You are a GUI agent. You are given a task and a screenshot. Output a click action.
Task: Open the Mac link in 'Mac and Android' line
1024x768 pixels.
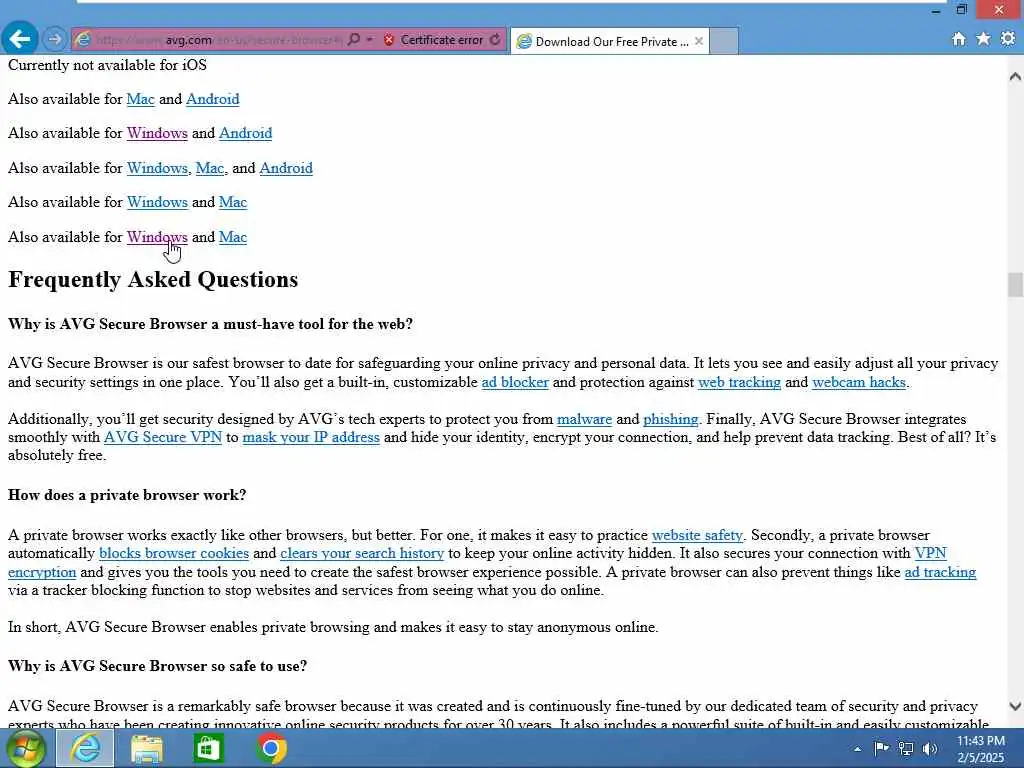point(140,99)
